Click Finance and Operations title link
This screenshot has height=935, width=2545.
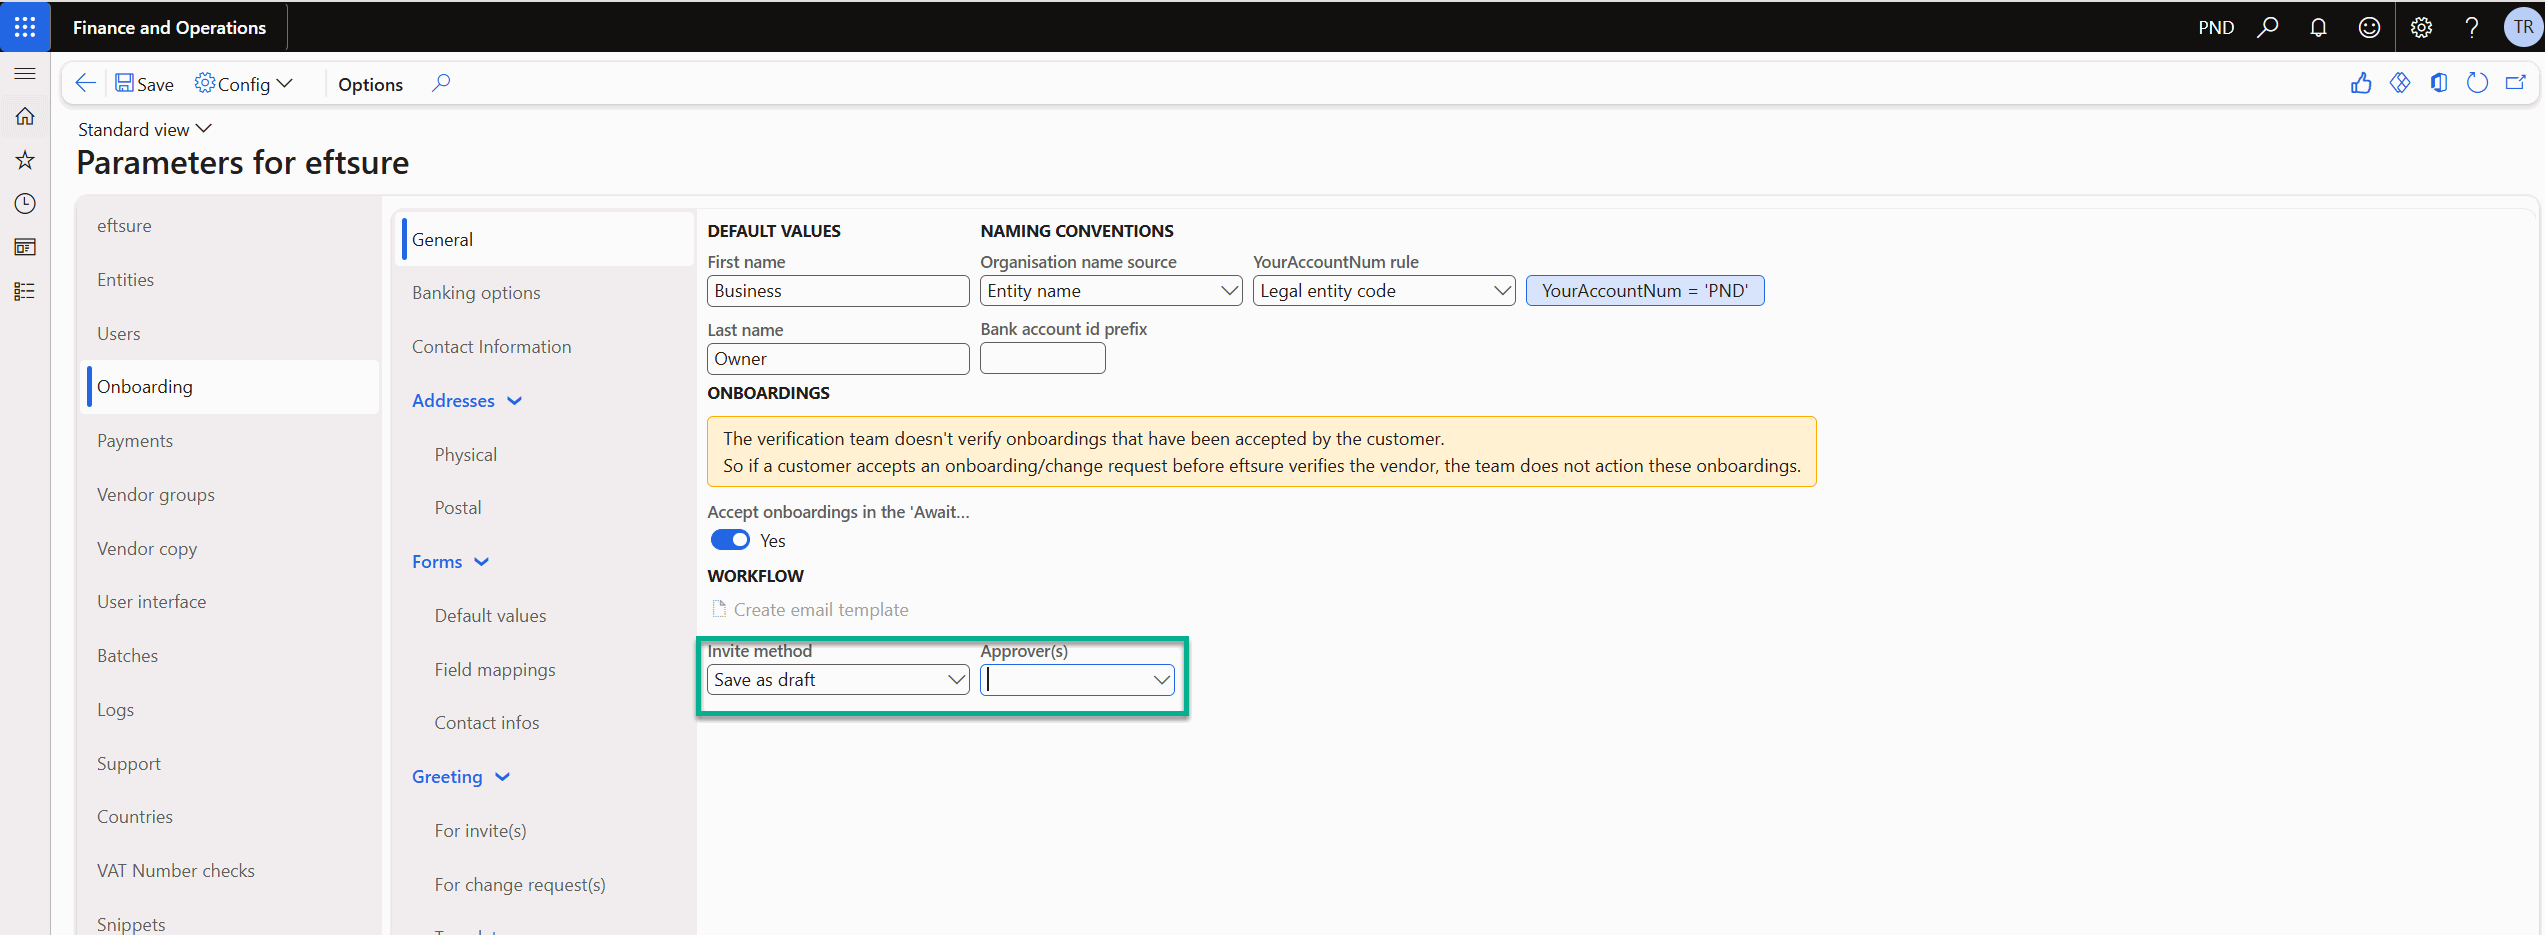click(x=169, y=27)
